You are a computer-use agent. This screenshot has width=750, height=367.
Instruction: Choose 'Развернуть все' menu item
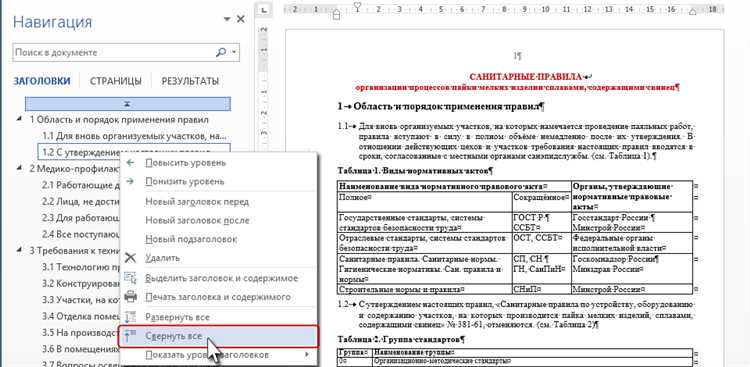(x=219, y=317)
